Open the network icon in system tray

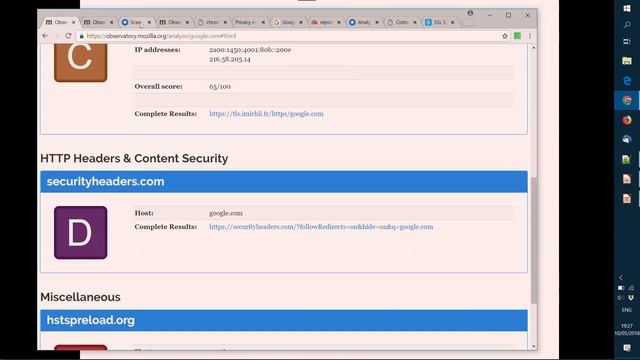point(631,288)
